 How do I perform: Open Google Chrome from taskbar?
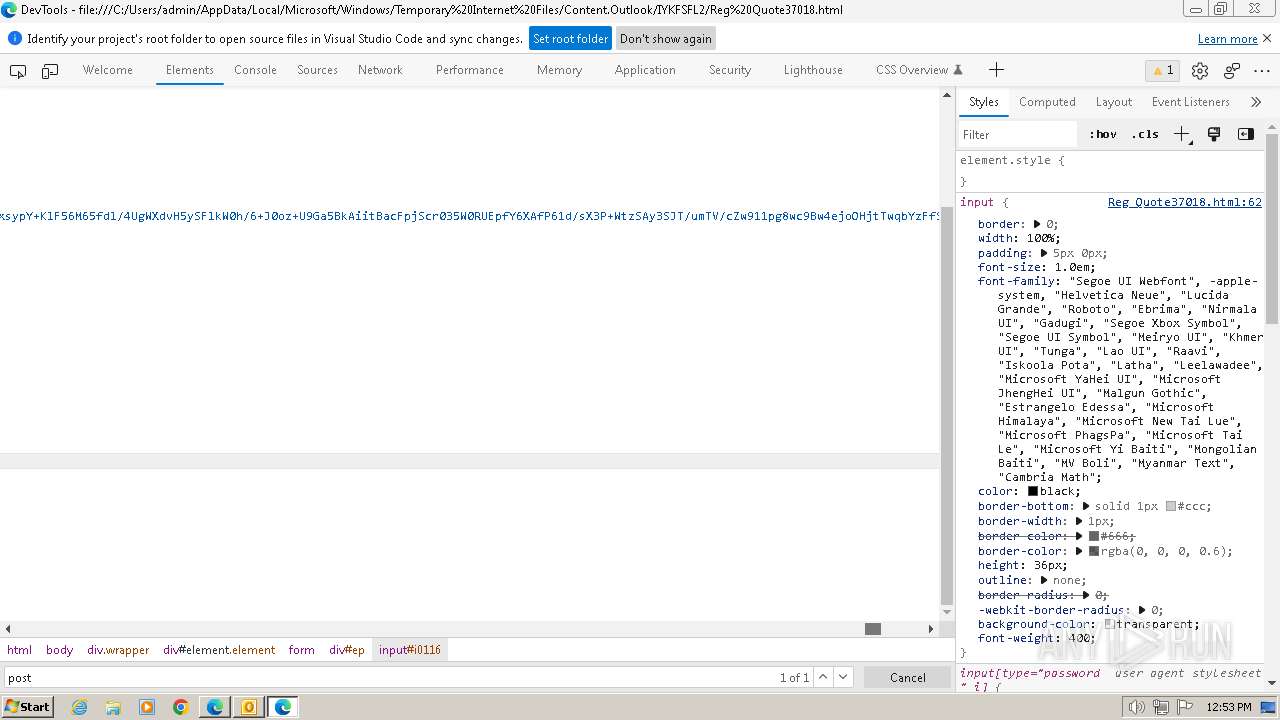181,707
